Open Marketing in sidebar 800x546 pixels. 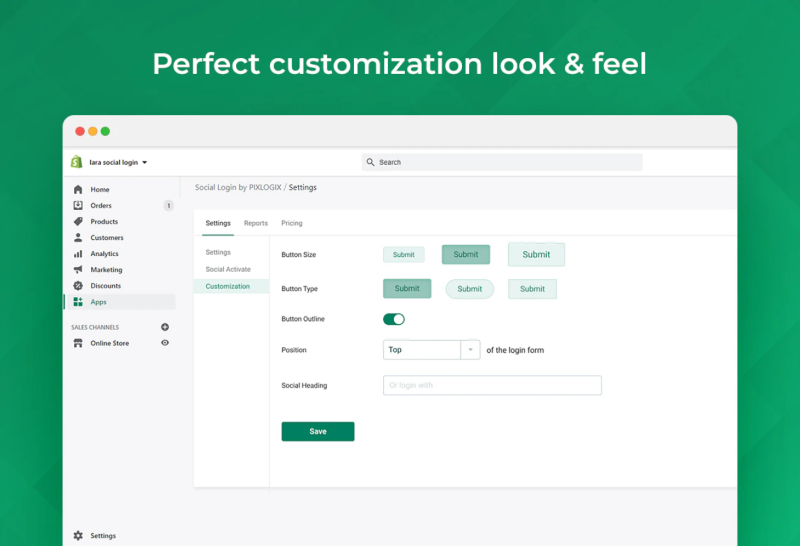[x=106, y=269]
